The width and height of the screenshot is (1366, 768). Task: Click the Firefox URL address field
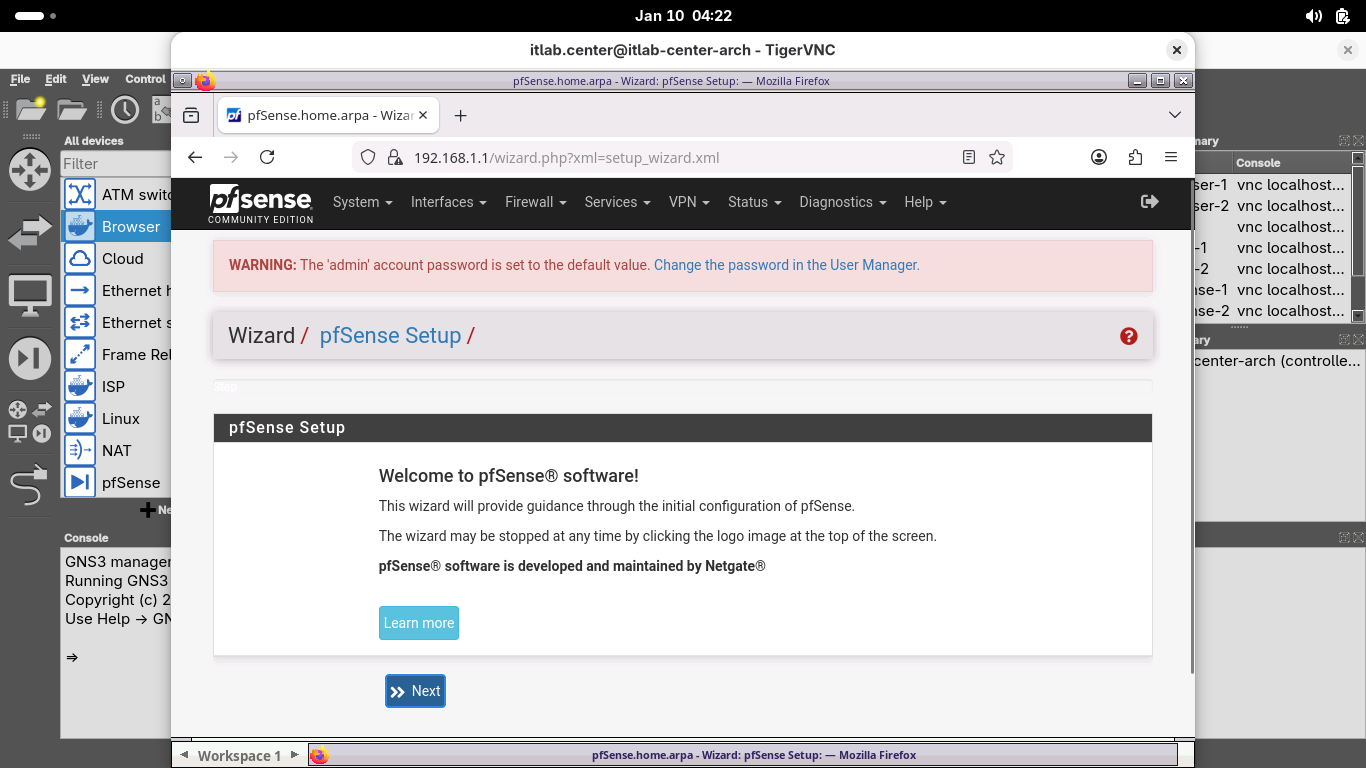660,157
